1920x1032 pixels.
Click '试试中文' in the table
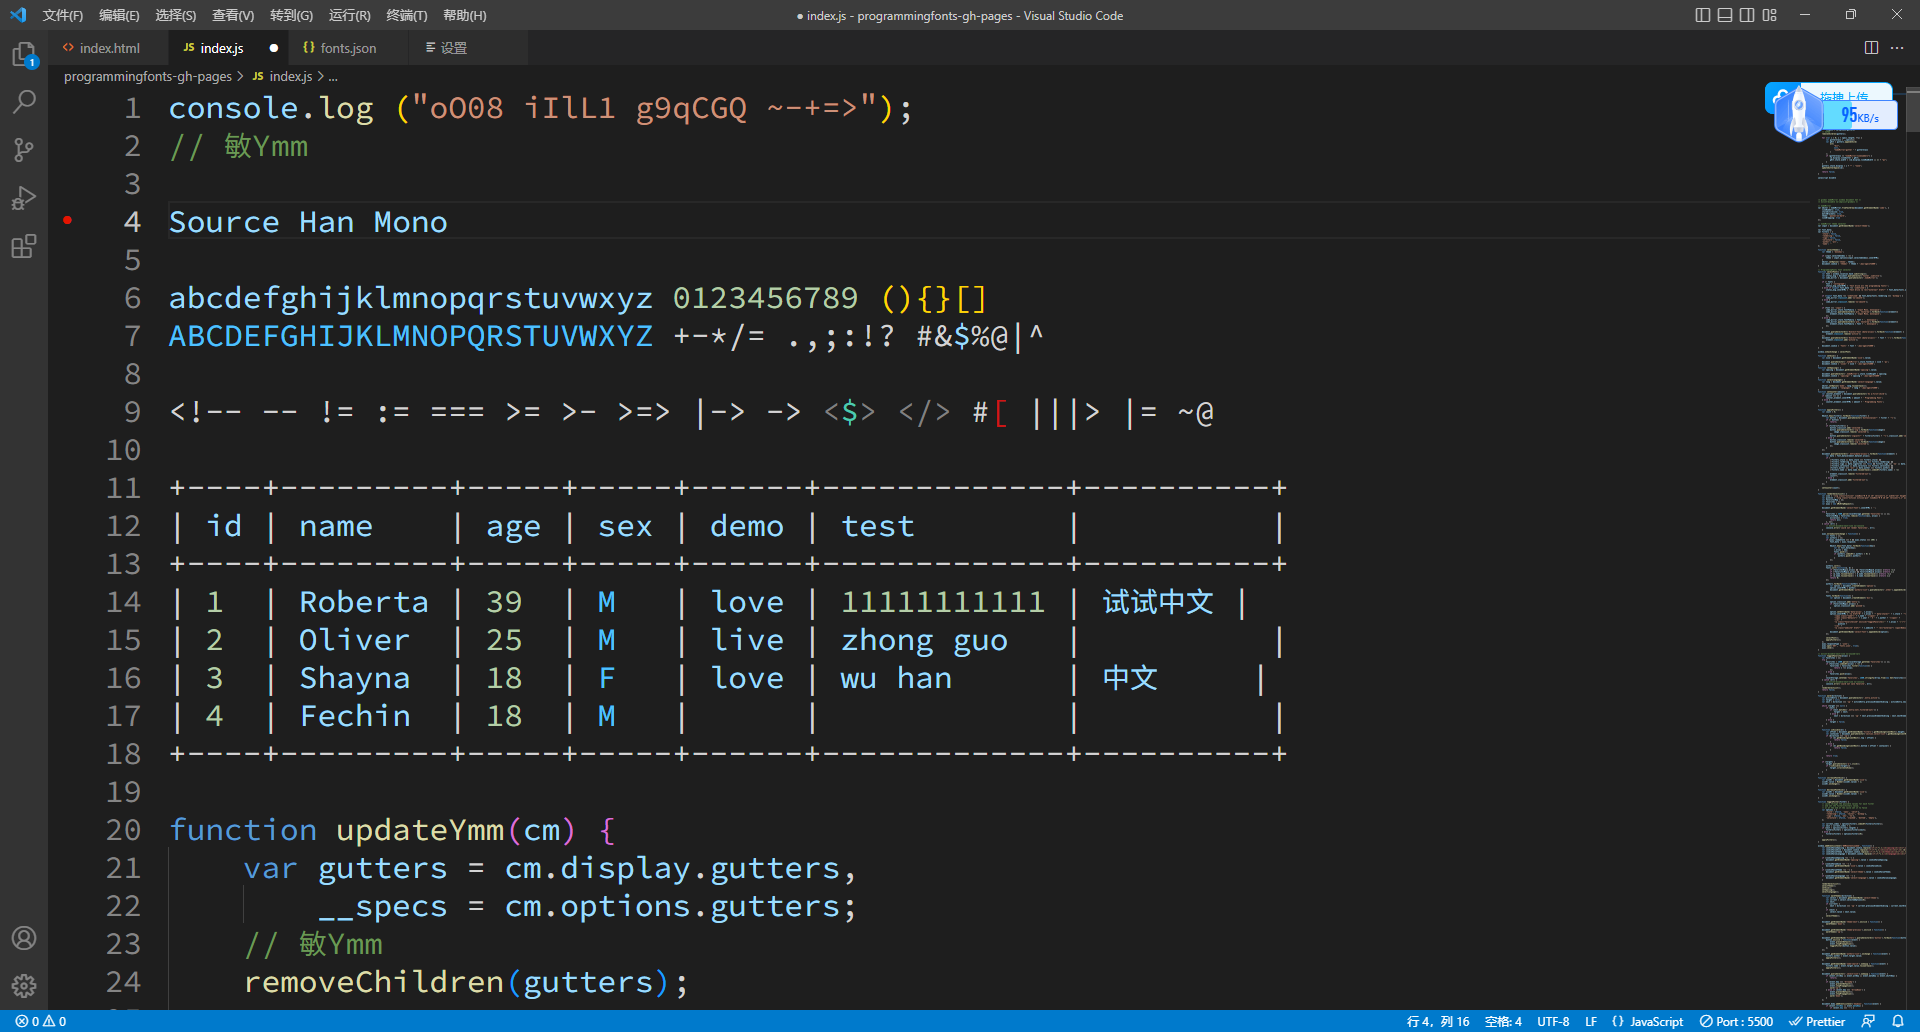1158,602
